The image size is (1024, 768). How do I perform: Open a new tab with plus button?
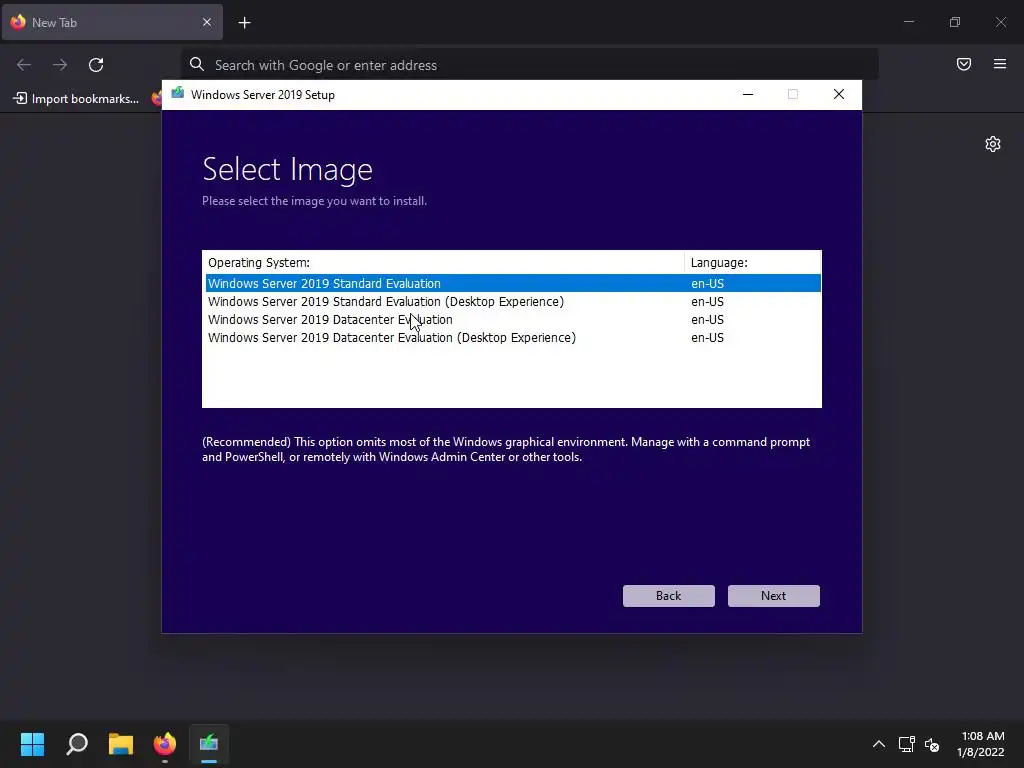pos(244,23)
